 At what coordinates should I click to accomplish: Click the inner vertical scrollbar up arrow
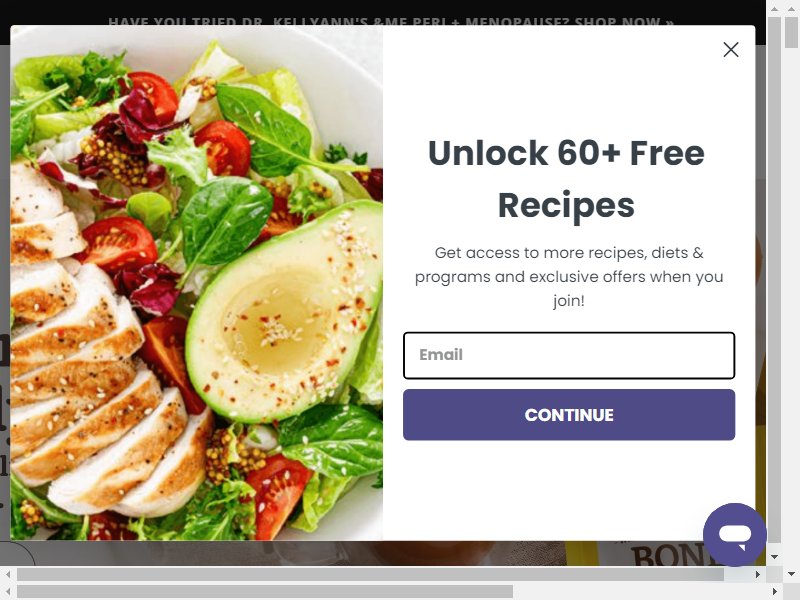[x=774, y=8]
